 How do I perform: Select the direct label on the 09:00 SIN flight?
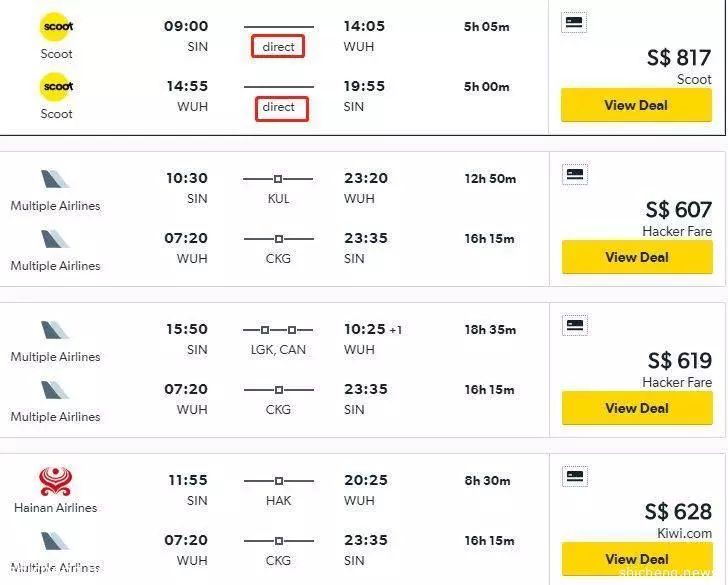coord(278,46)
